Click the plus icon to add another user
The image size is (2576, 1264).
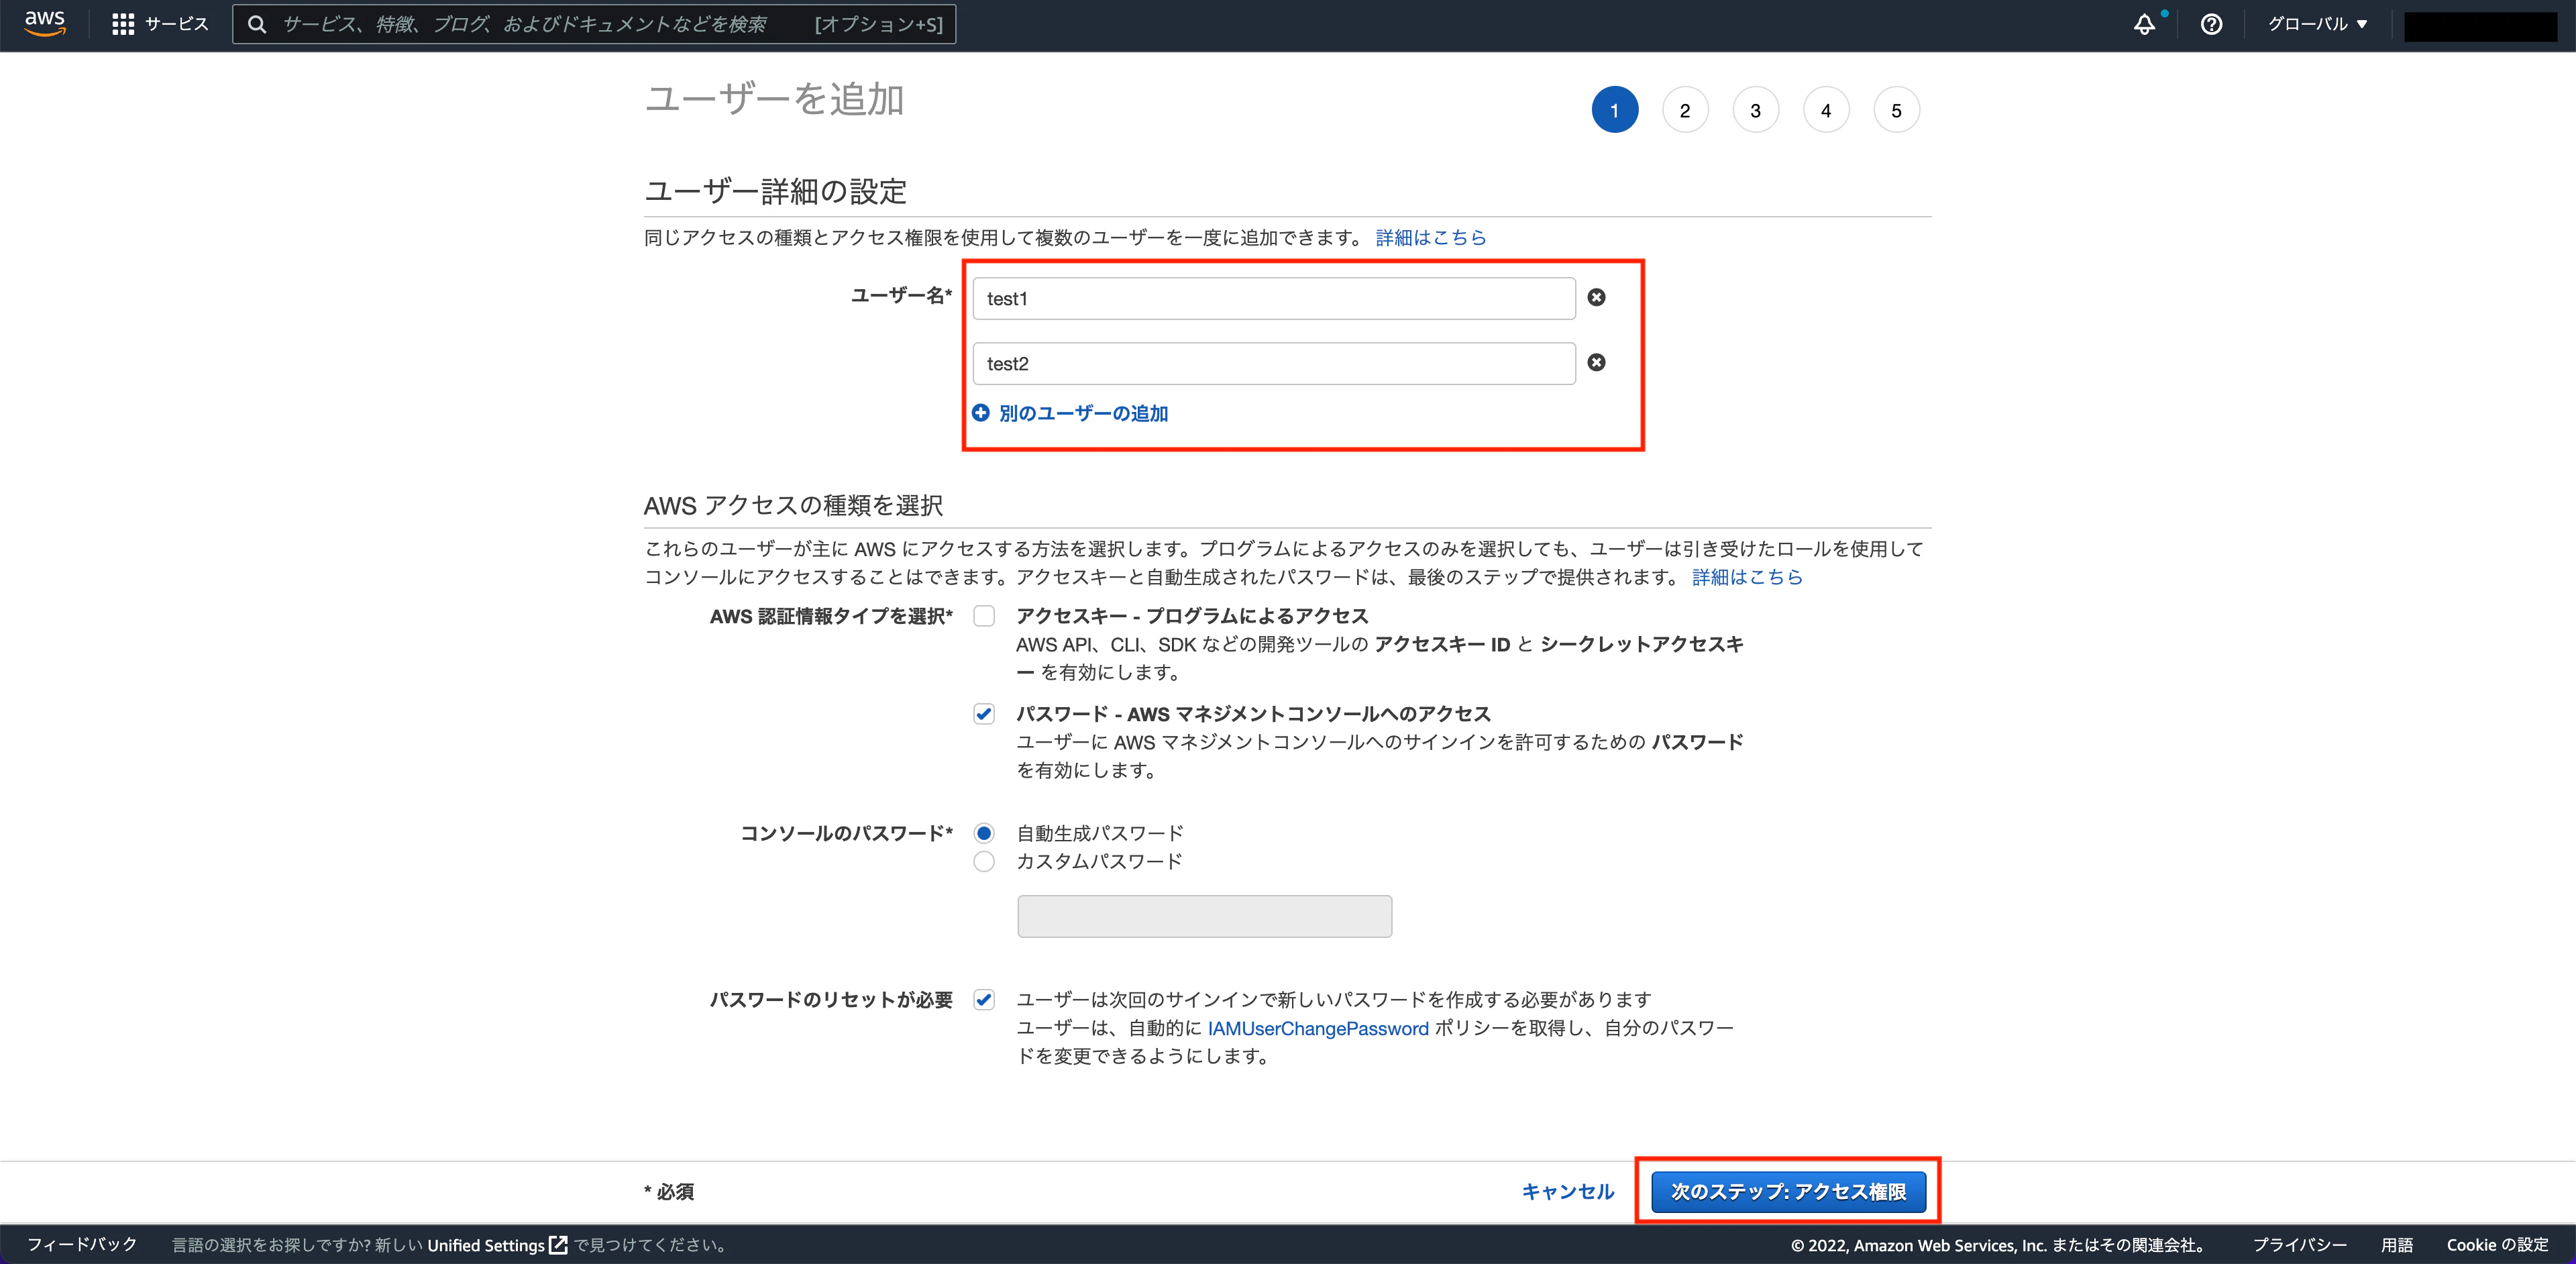pyautogui.click(x=981, y=412)
